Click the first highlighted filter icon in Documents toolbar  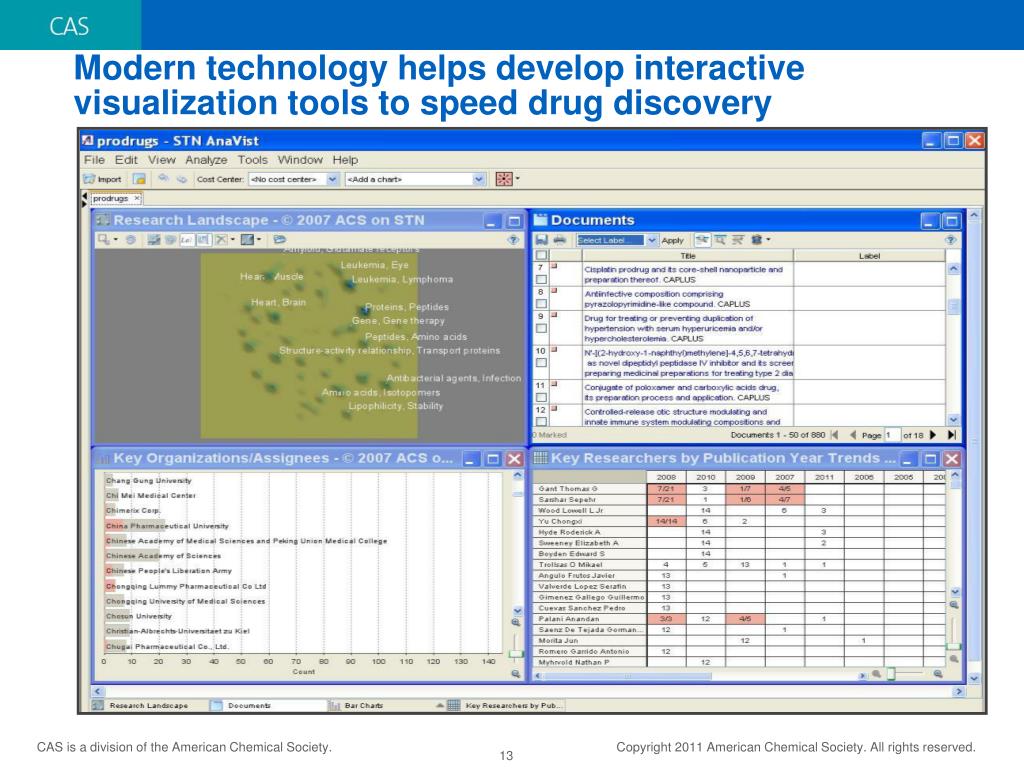[702, 240]
